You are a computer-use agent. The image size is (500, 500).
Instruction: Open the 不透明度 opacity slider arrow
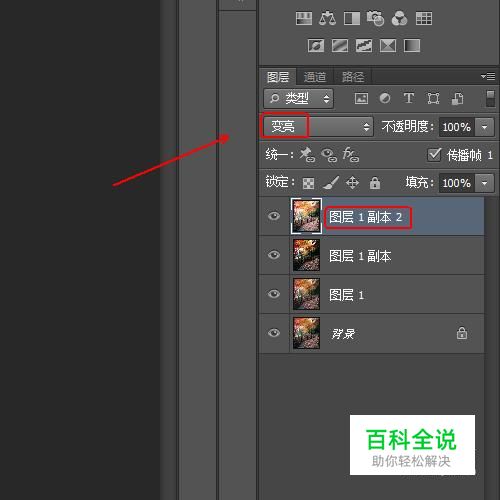(485, 127)
